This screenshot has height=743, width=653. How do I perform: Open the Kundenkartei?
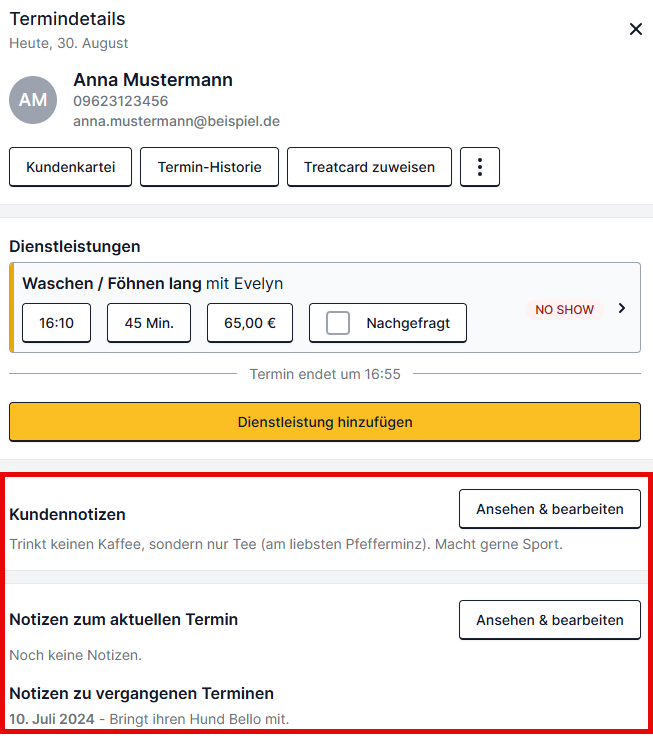point(71,167)
